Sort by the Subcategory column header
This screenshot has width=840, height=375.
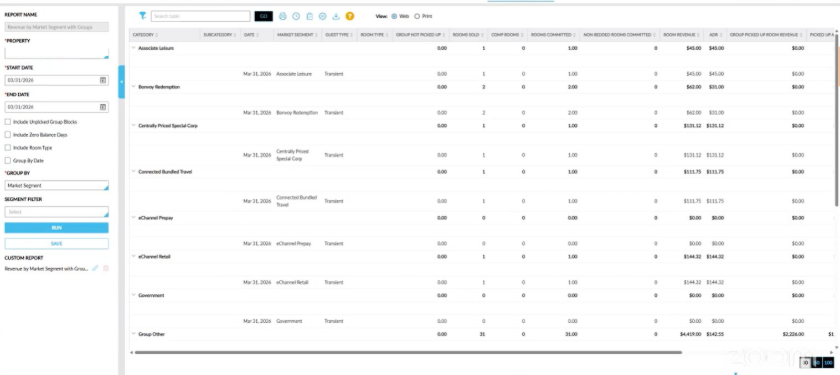pyautogui.click(x=220, y=35)
